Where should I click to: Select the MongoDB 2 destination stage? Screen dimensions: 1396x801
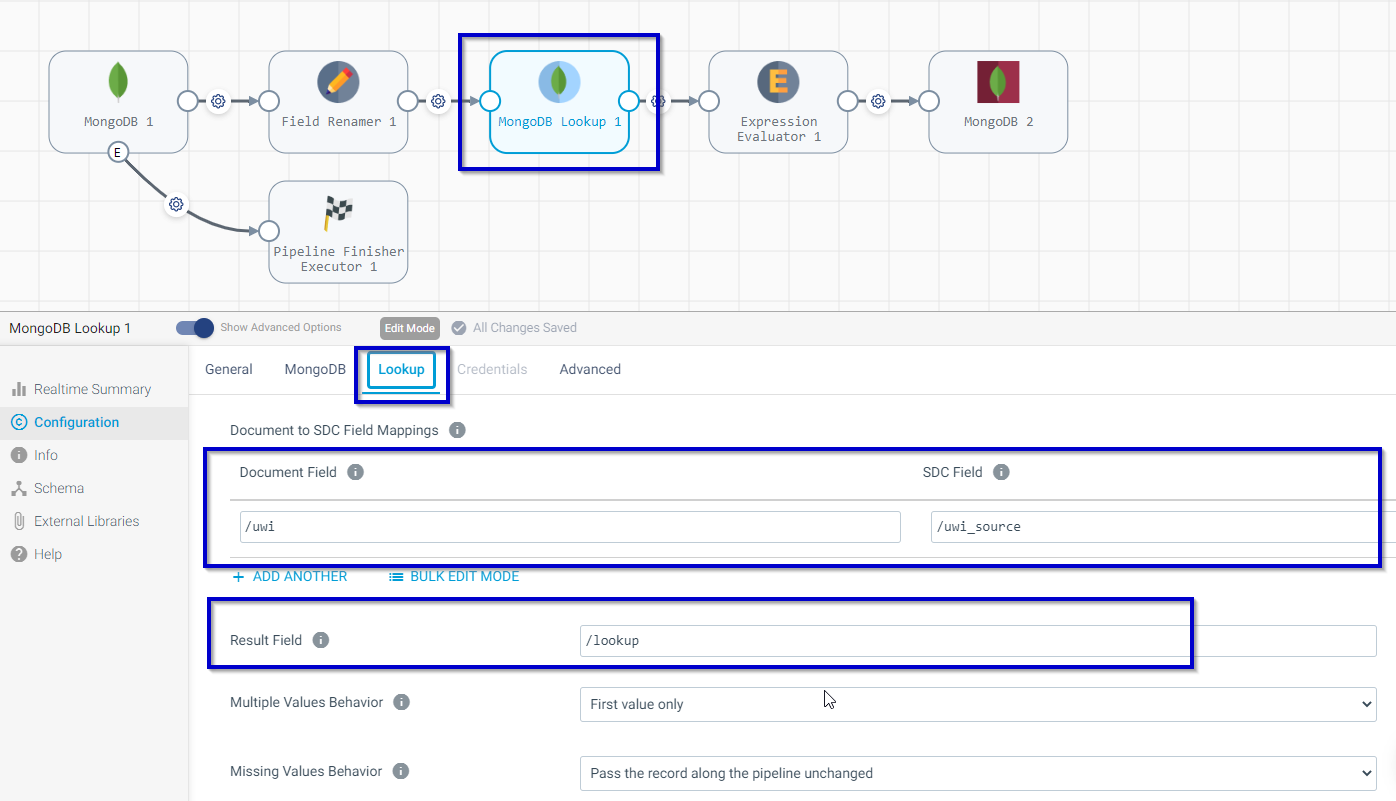click(x=998, y=102)
